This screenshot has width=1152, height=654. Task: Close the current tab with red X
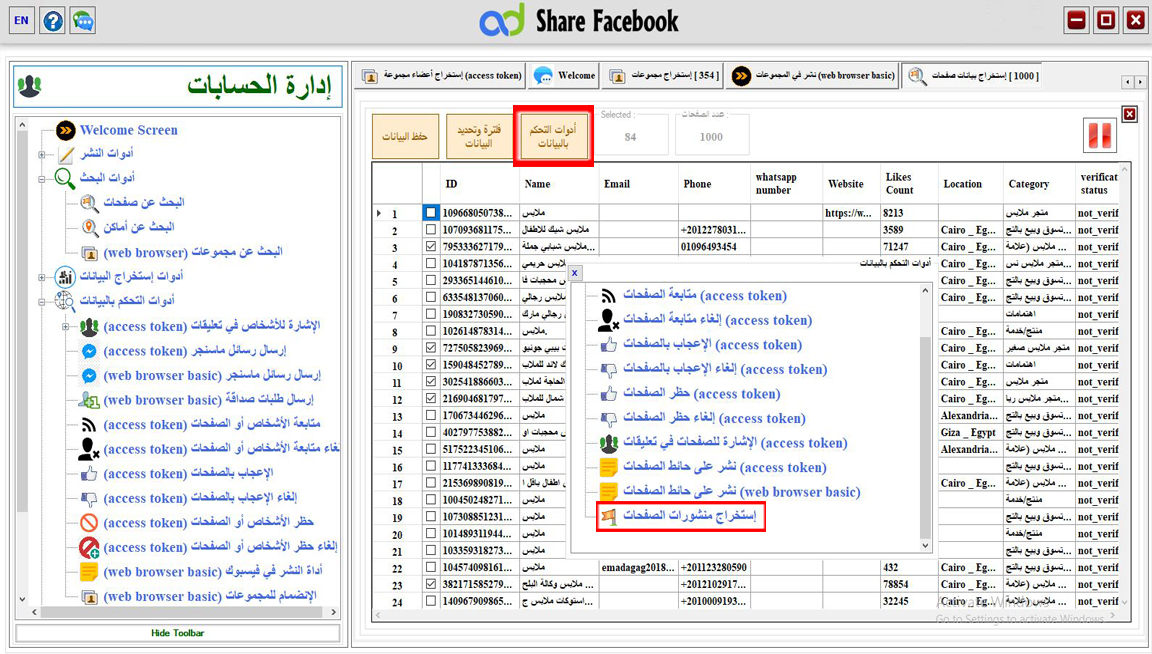1130,114
